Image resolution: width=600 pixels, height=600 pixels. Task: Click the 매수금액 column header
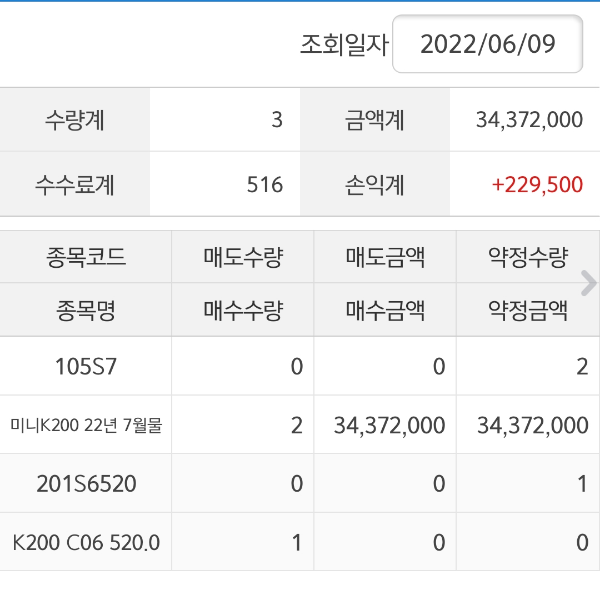click(385, 311)
